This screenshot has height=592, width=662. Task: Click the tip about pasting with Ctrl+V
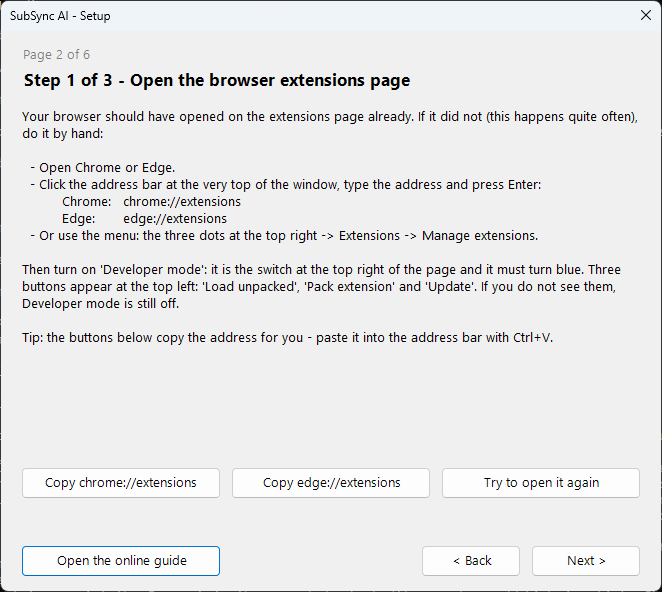click(x=288, y=337)
